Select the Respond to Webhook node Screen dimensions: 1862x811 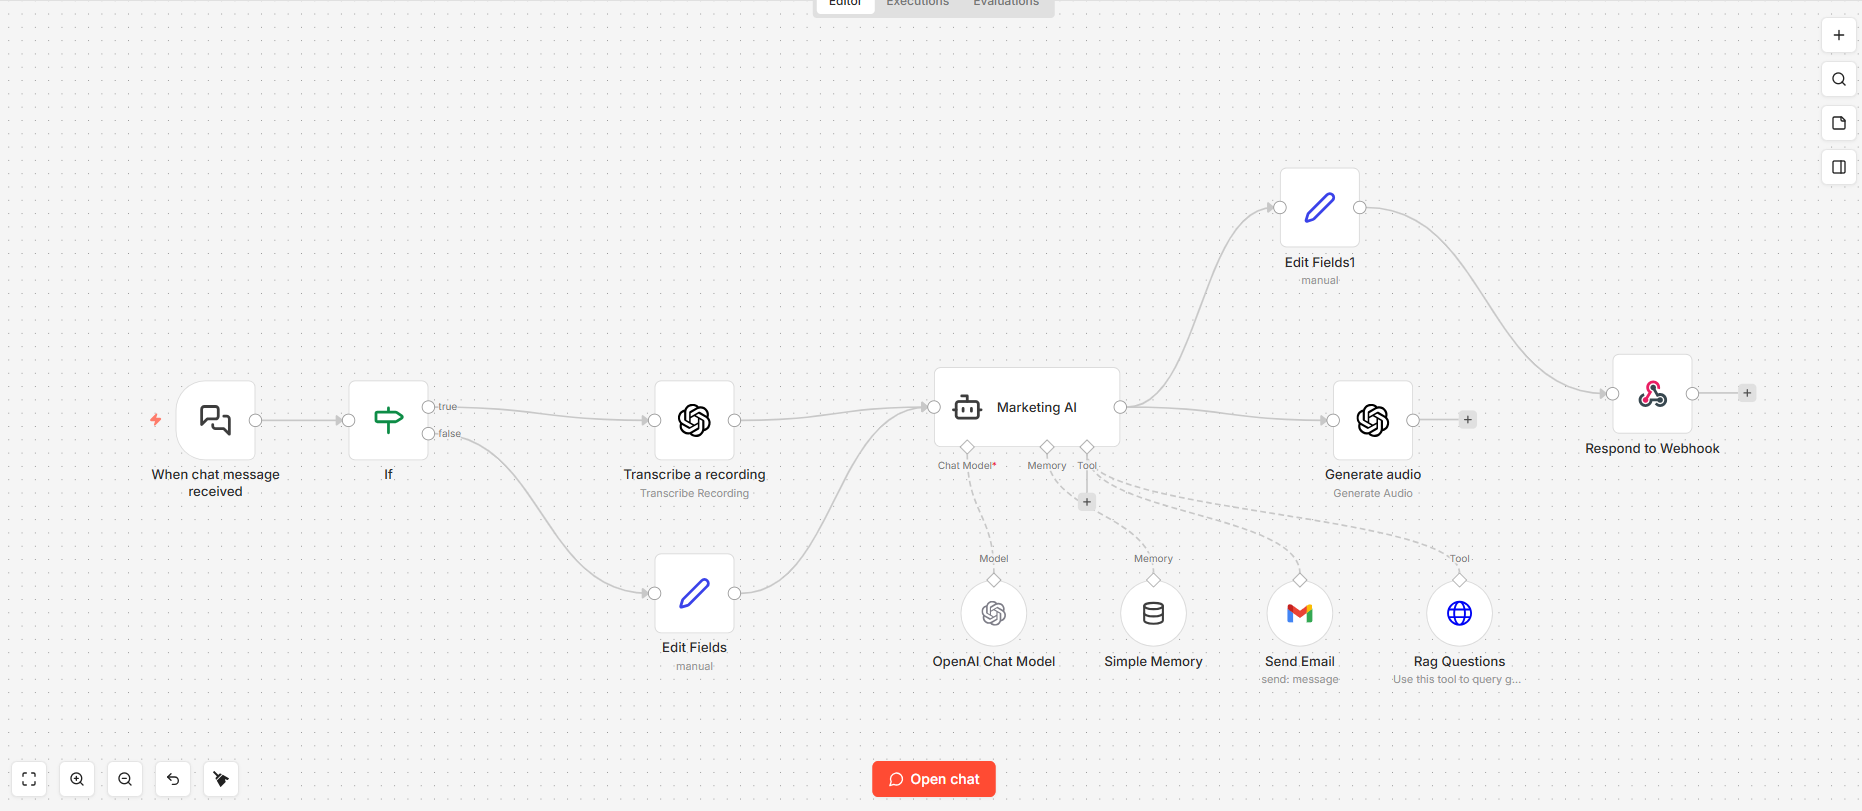coord(1652,394)
